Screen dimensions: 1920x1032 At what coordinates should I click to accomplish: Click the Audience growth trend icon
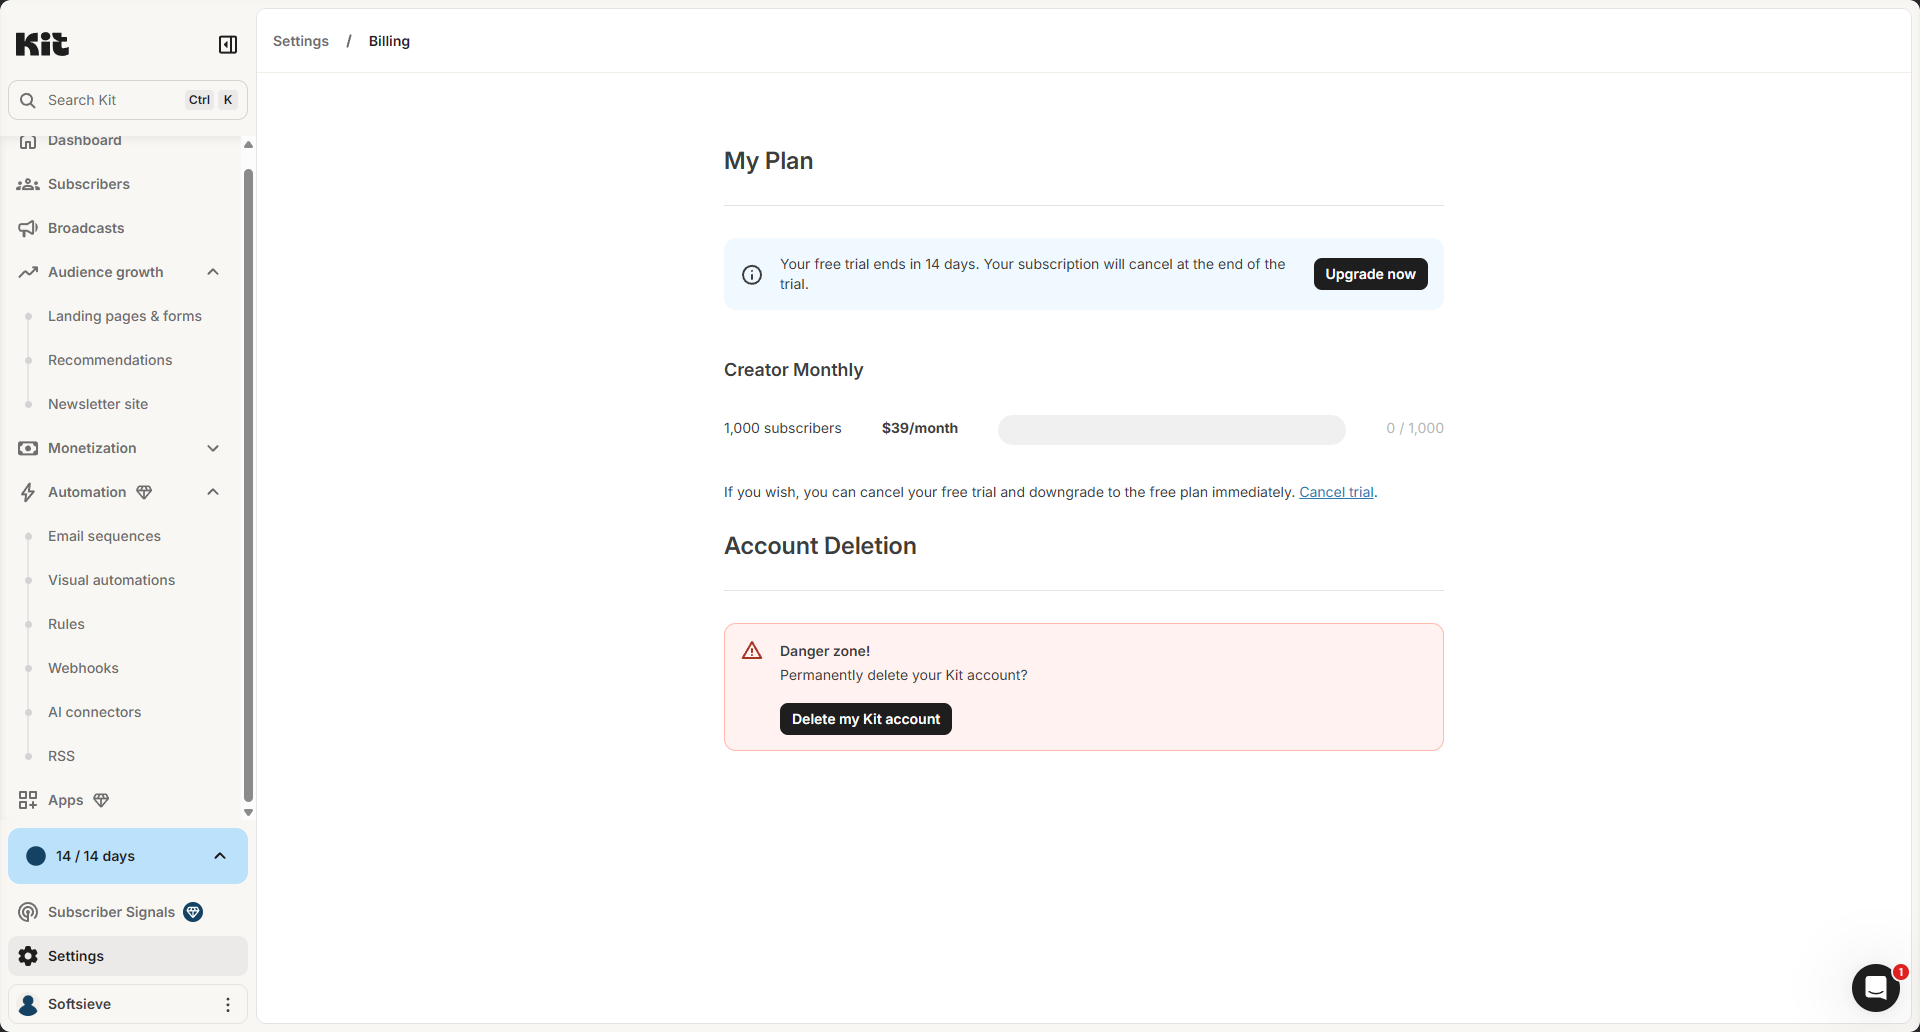28,272
